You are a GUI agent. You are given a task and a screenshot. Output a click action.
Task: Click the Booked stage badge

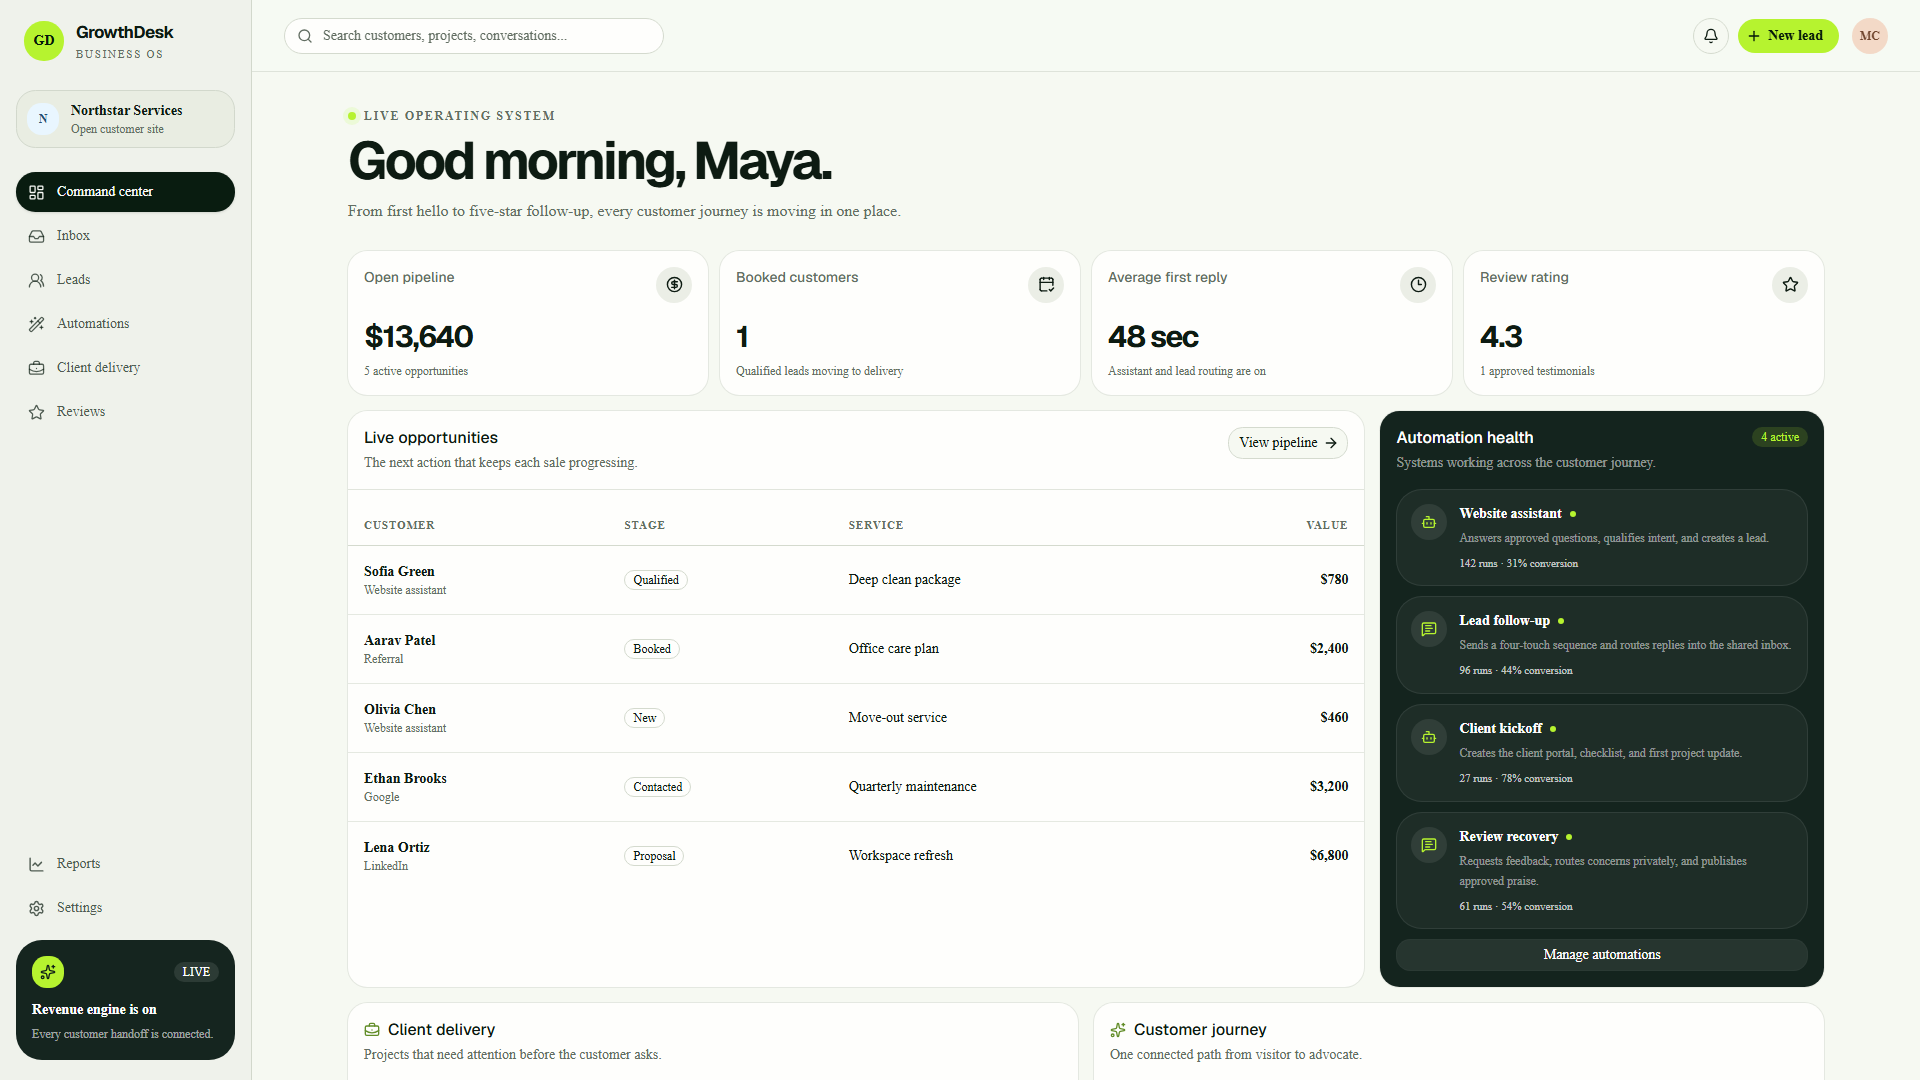(652, 649)
